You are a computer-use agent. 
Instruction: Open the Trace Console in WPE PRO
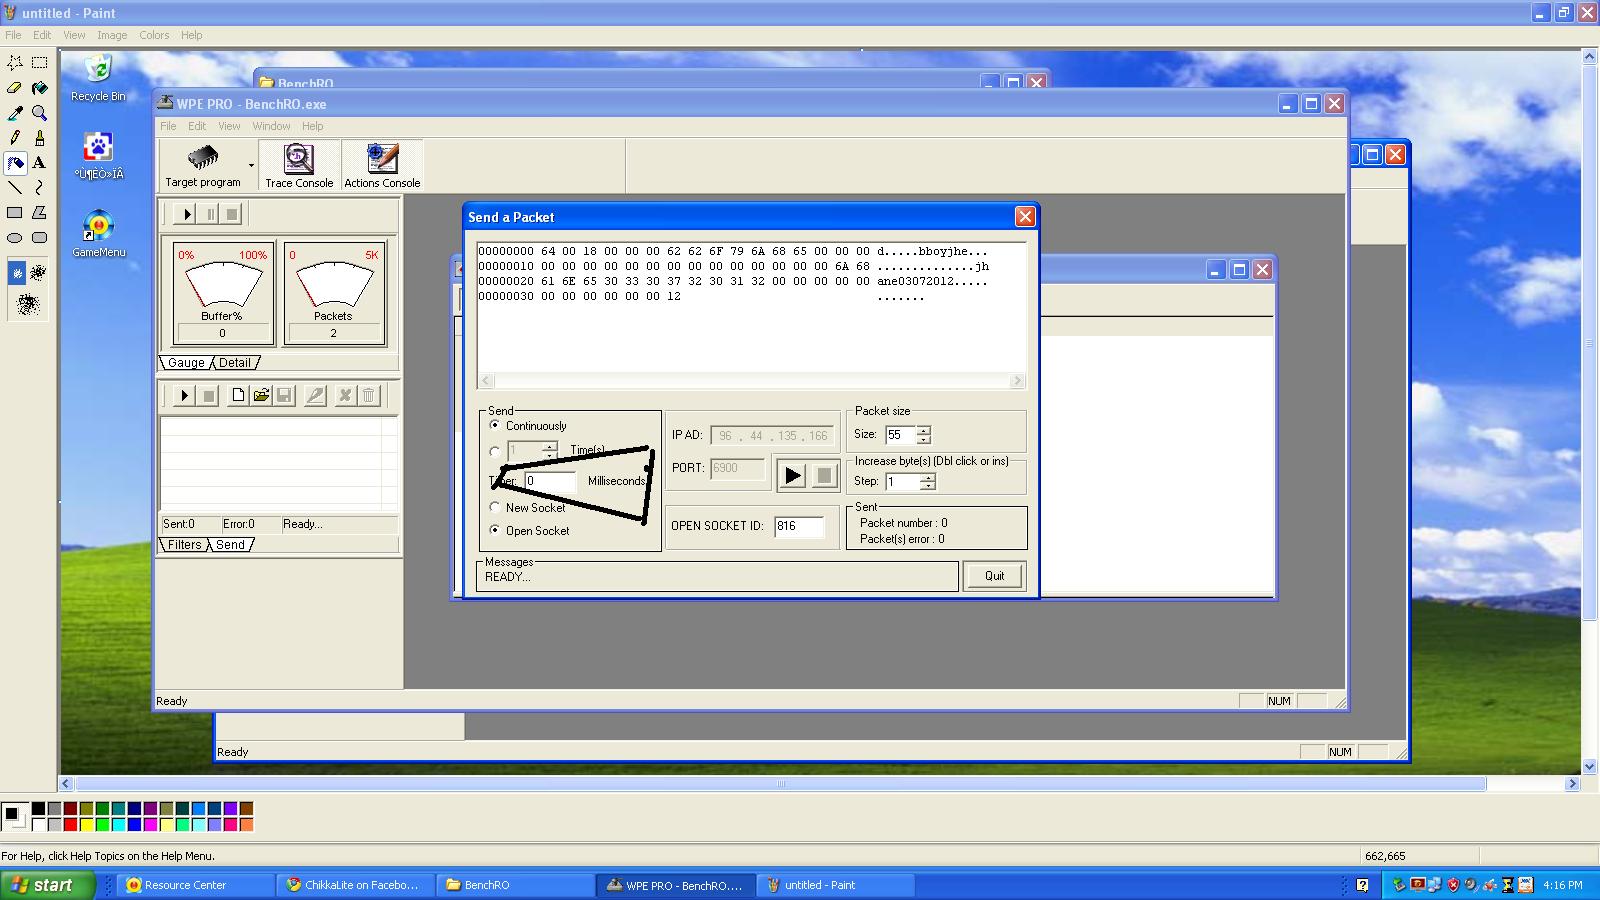(299, 165)
